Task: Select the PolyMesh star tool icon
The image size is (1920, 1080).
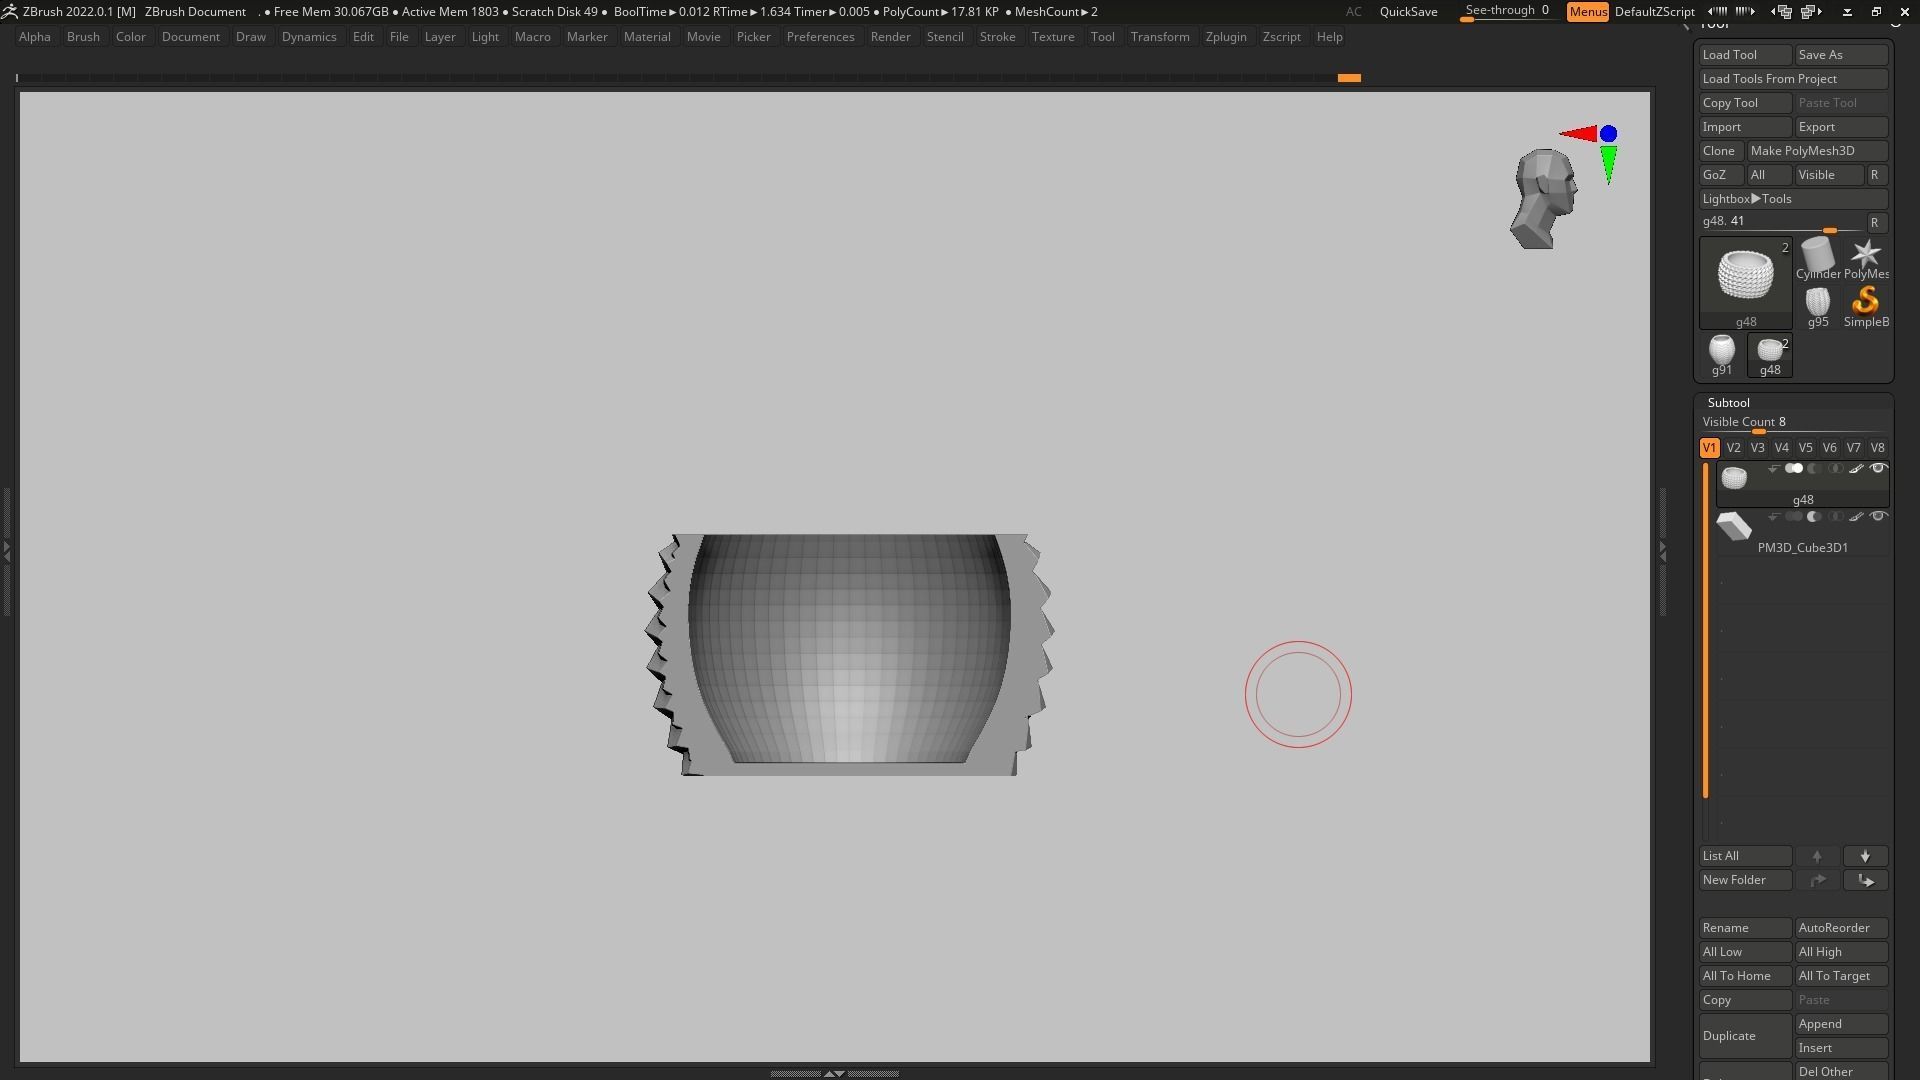Action: click(x=1865, y=256)
